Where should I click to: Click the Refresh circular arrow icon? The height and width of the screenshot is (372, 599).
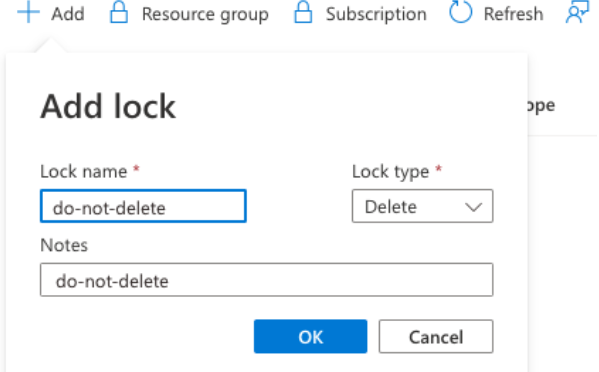(x=460, y=12)
